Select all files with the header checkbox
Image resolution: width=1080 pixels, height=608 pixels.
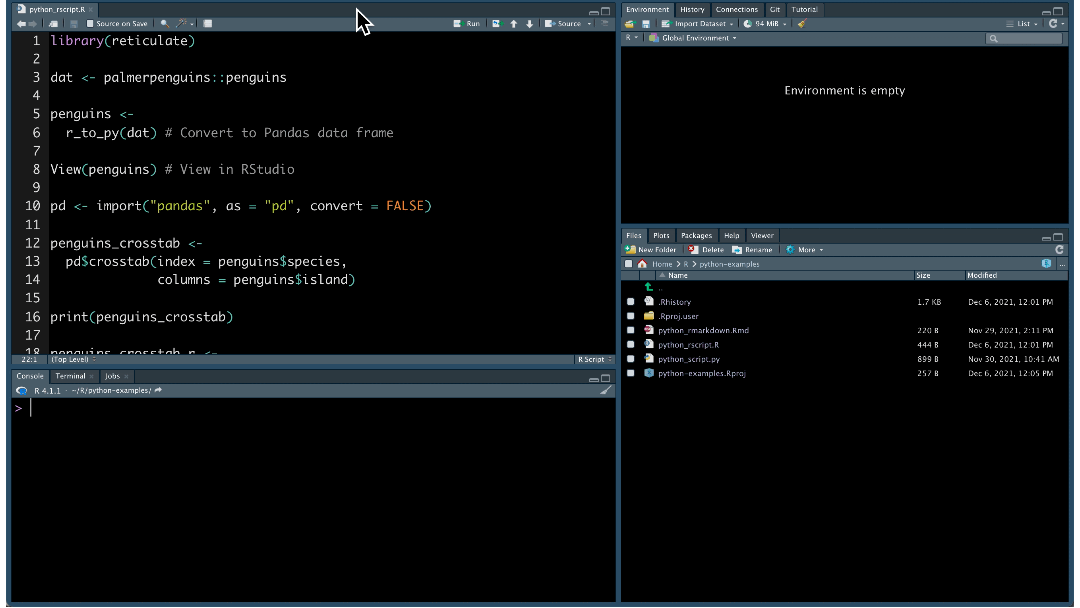point(629,264)
